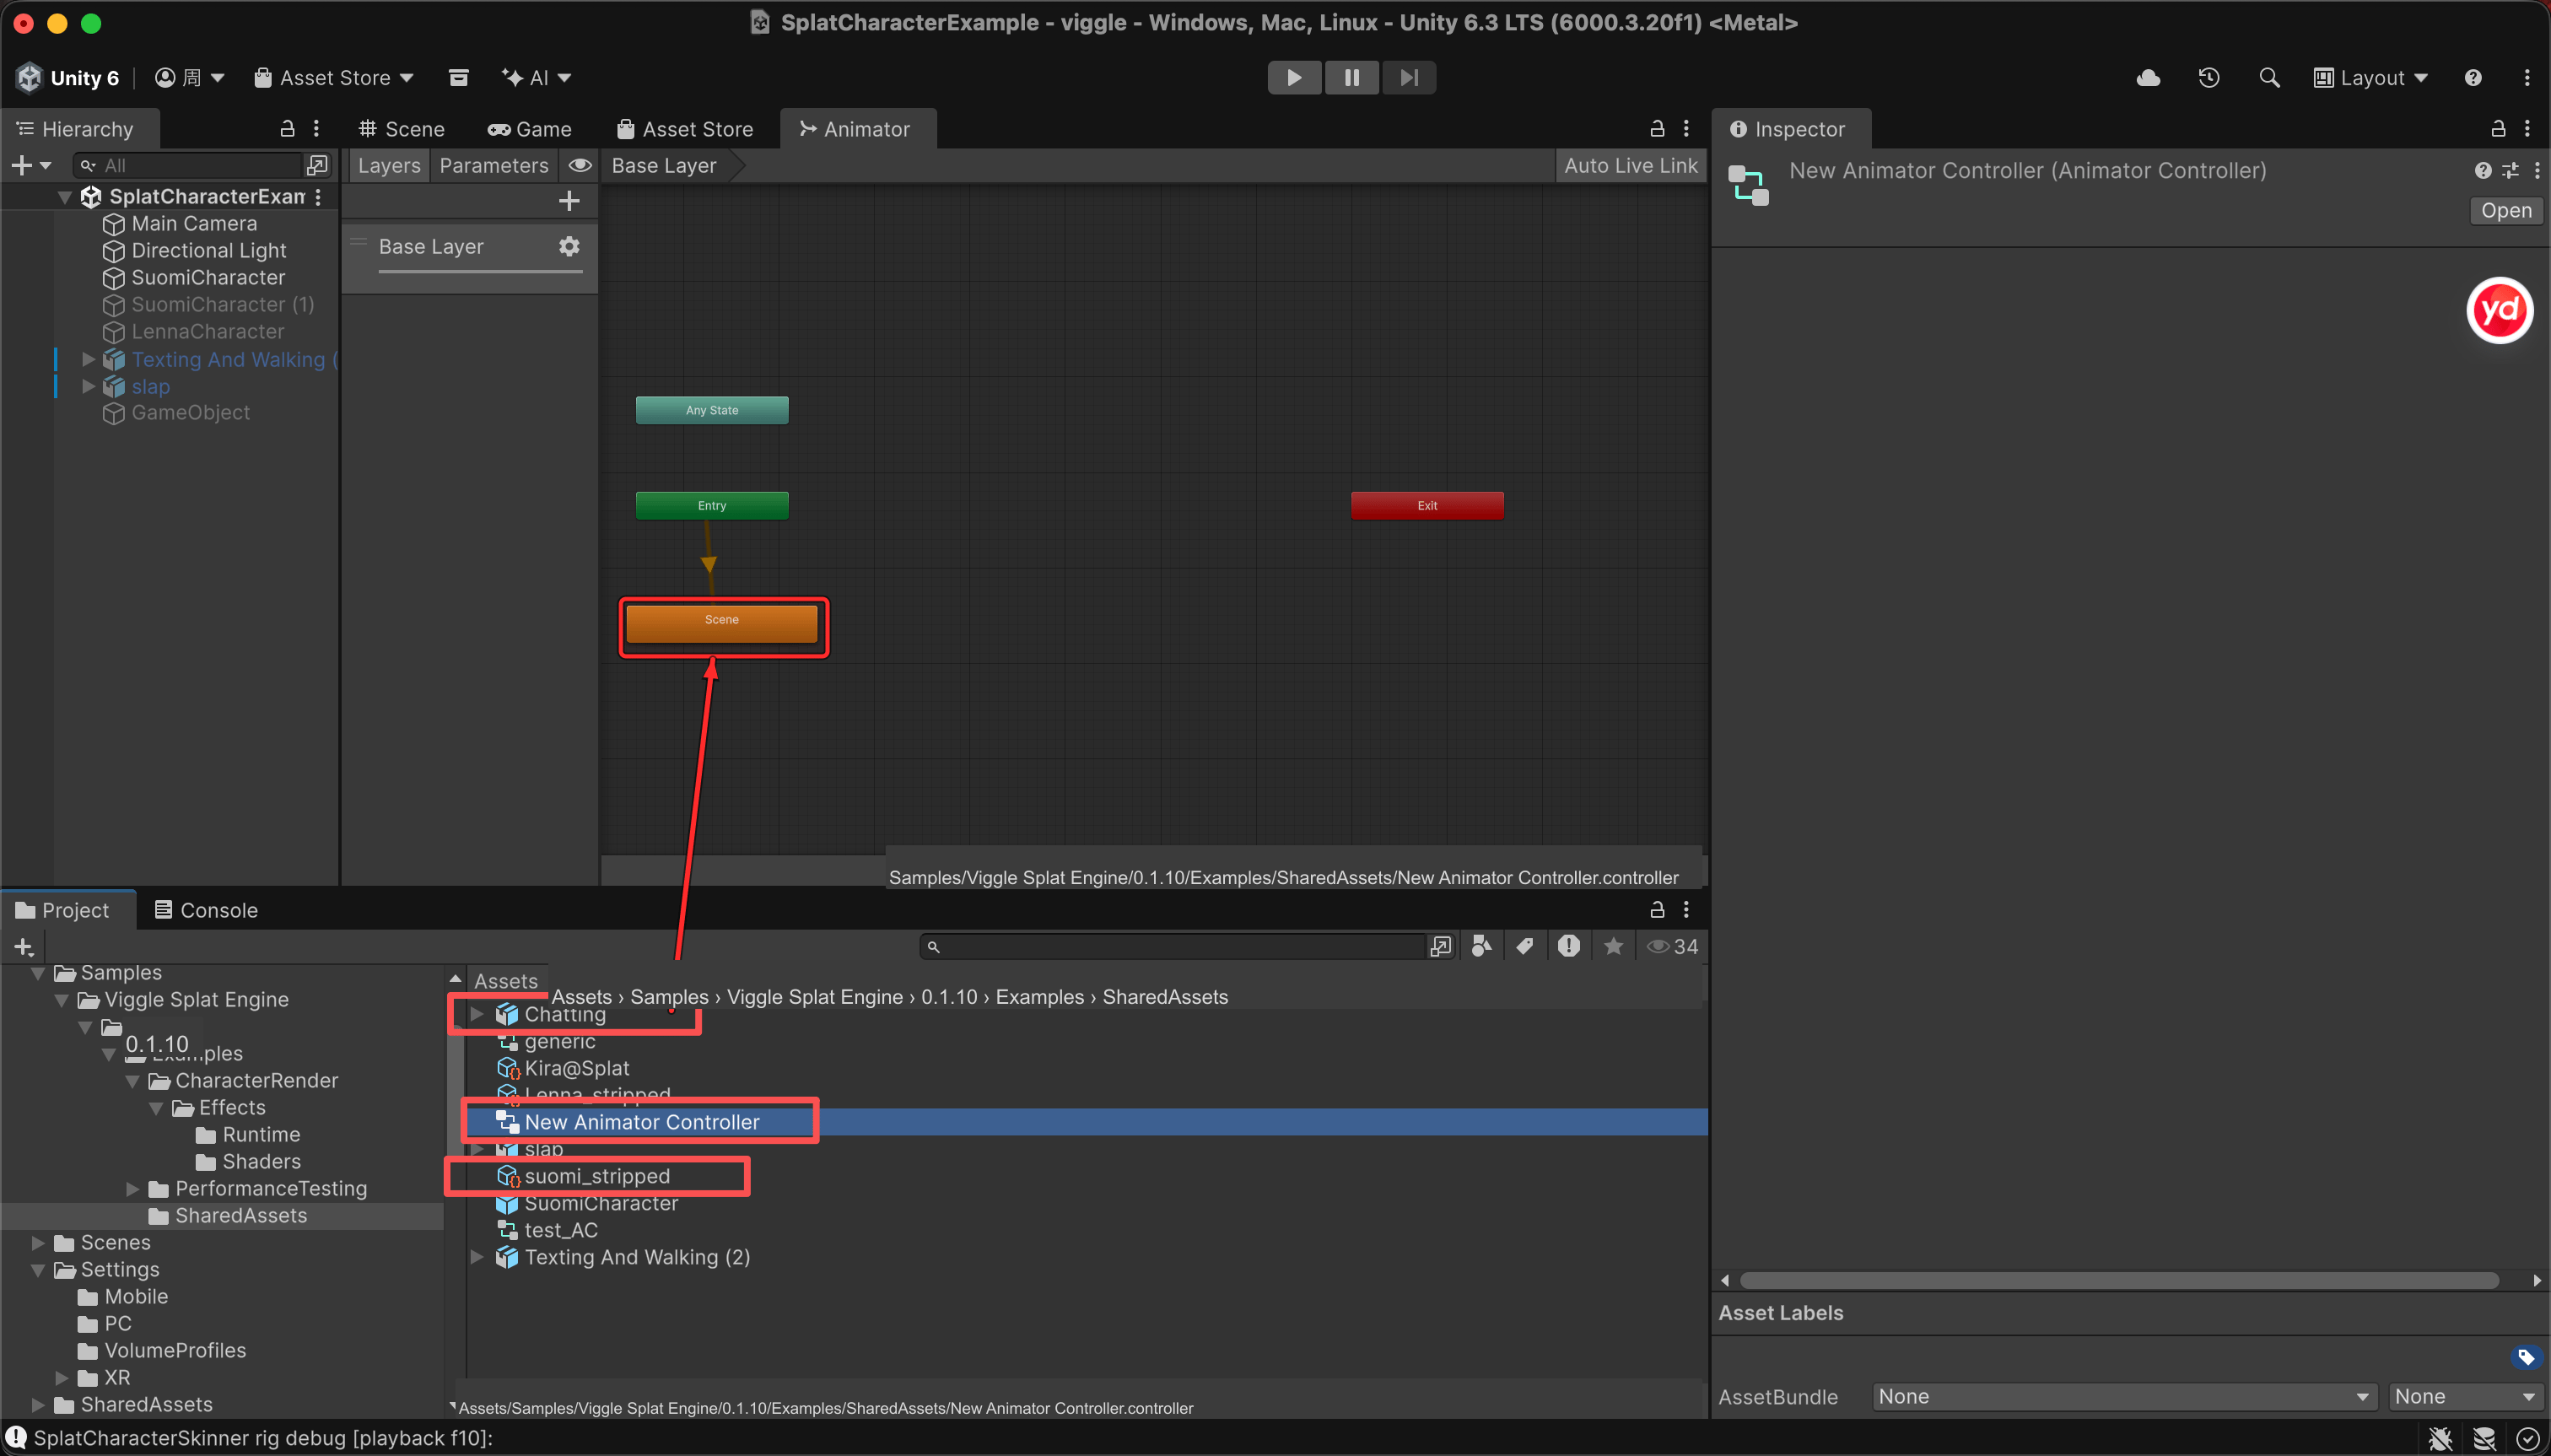Screen dimensions: 2551x1456
Task: Expand the slap object in Hierarchy
Action: click(88, 386)
